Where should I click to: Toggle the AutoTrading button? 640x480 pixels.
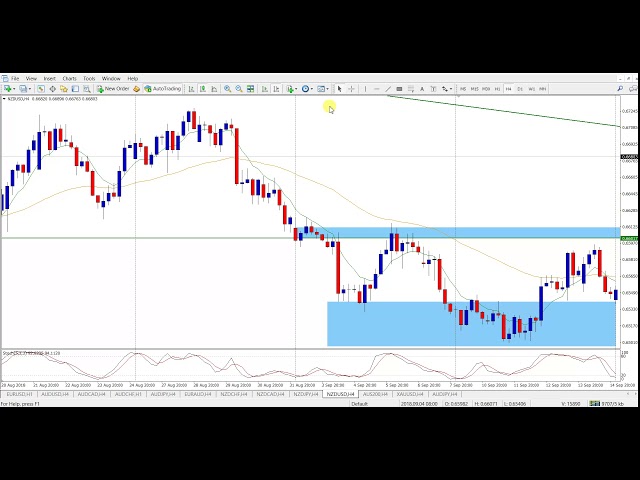(162, 89)
